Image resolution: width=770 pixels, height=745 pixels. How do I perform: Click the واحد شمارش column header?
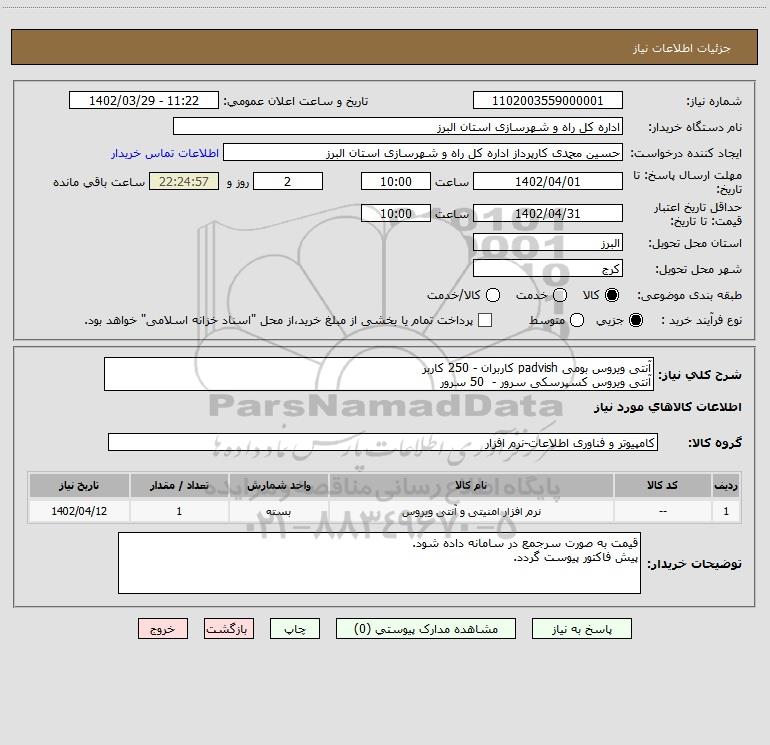point(278,485)
